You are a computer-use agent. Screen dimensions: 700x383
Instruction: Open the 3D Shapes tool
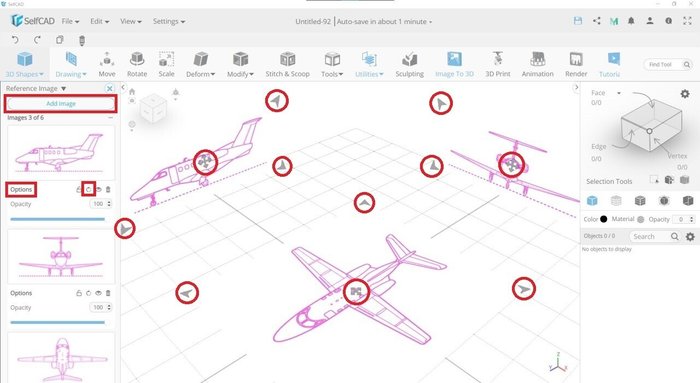25,65
